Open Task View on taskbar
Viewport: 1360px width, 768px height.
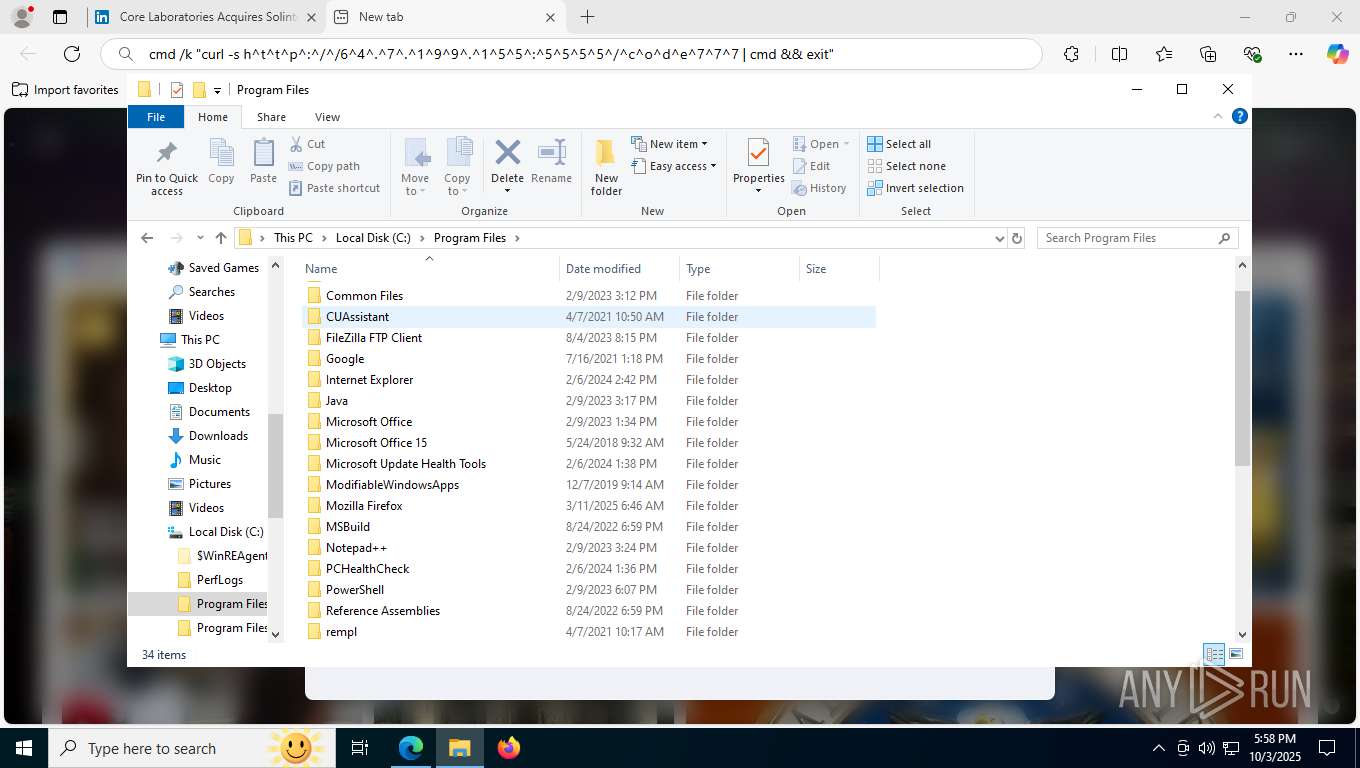360,748
